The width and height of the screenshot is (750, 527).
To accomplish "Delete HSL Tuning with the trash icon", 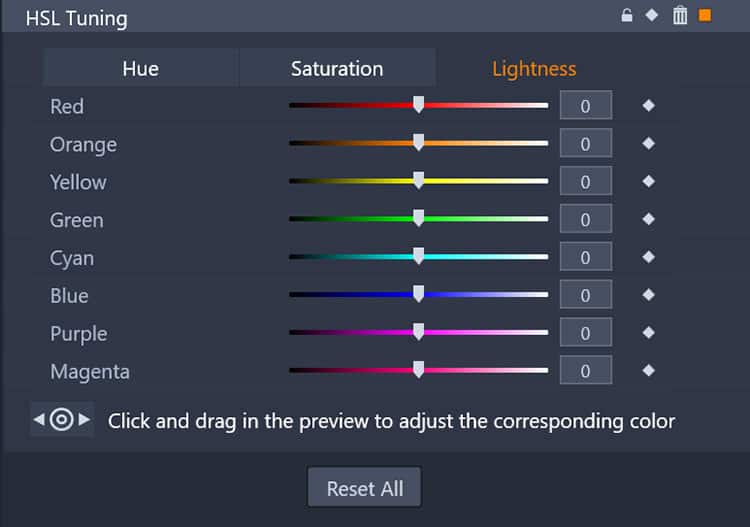I will (680, 16).
